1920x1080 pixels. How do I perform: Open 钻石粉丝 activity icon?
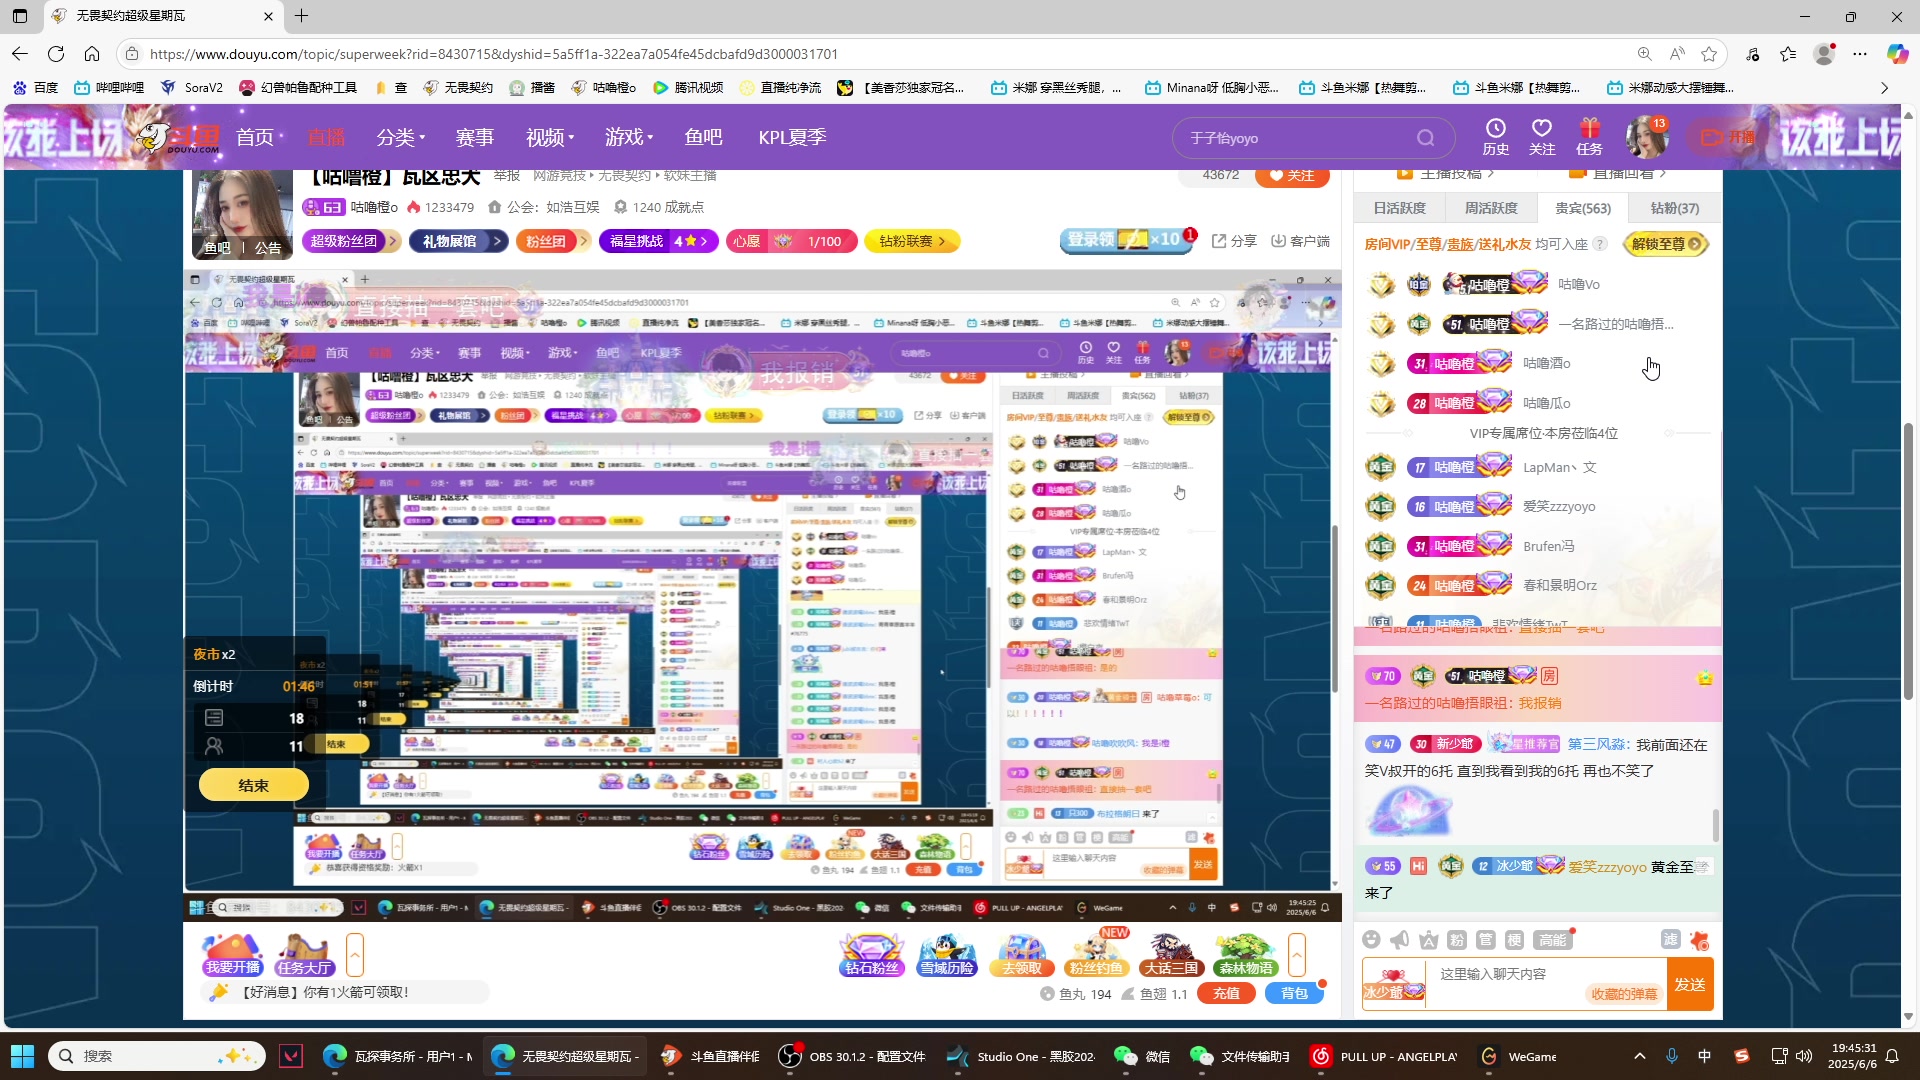tap(872, 955)
